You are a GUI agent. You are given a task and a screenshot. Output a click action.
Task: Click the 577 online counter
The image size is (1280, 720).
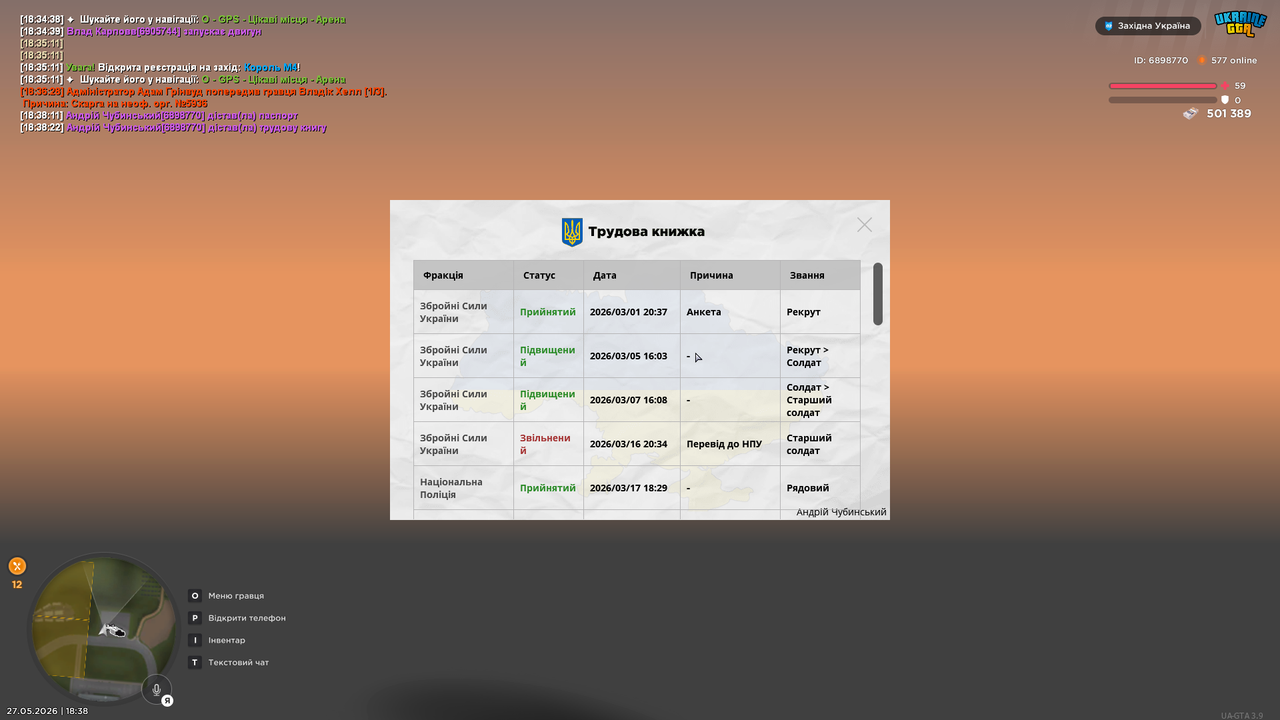(1234, 60)
